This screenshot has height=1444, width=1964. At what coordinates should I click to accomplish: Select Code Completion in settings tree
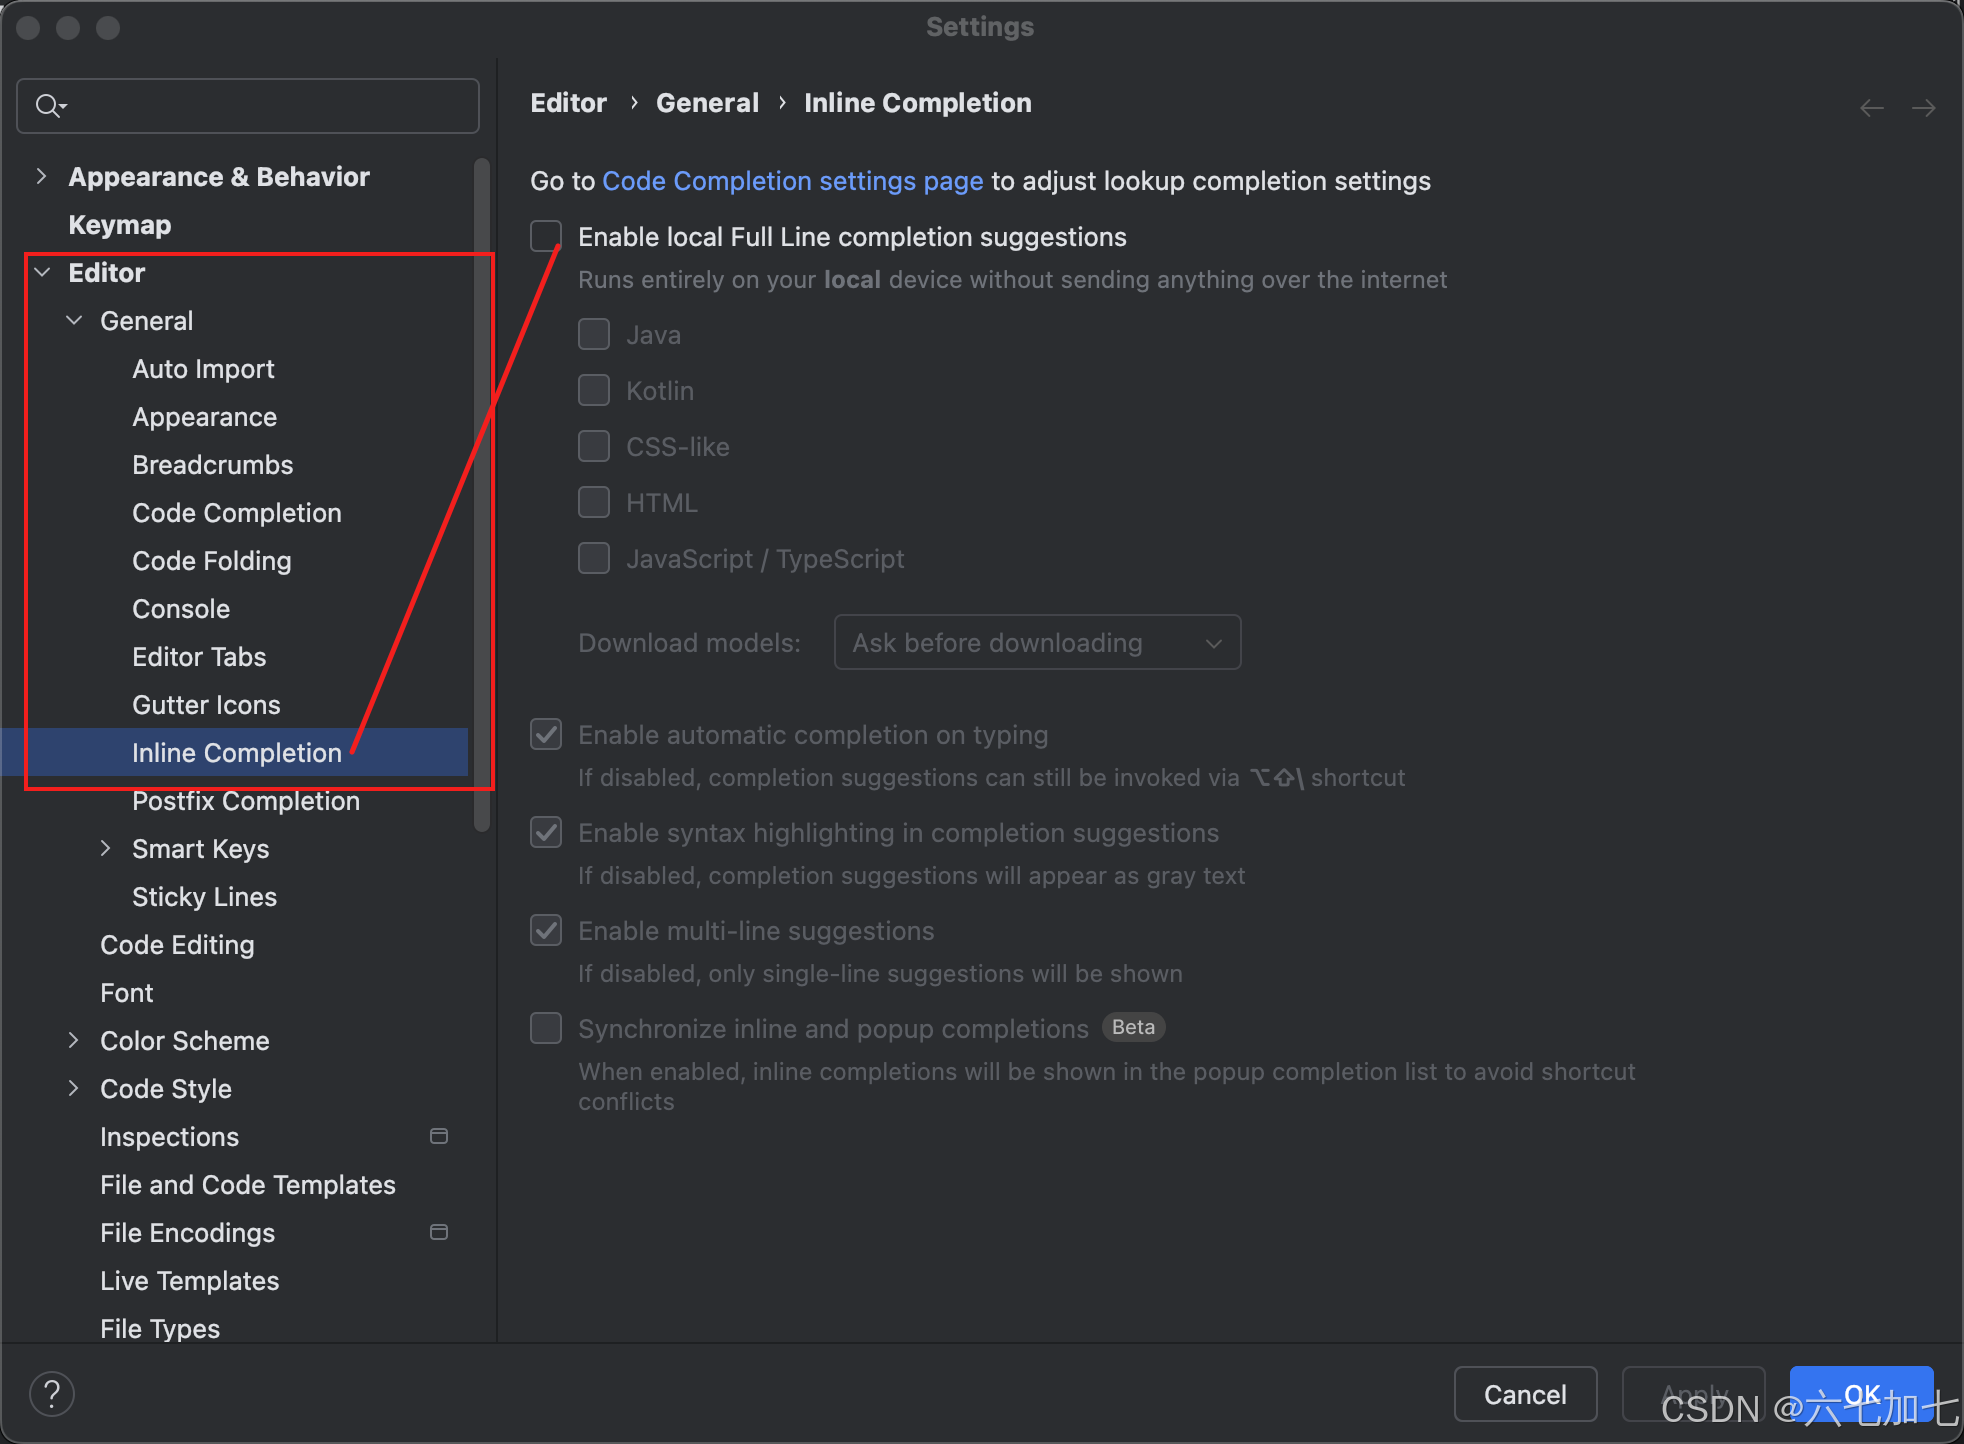click(x=237, y=513)
